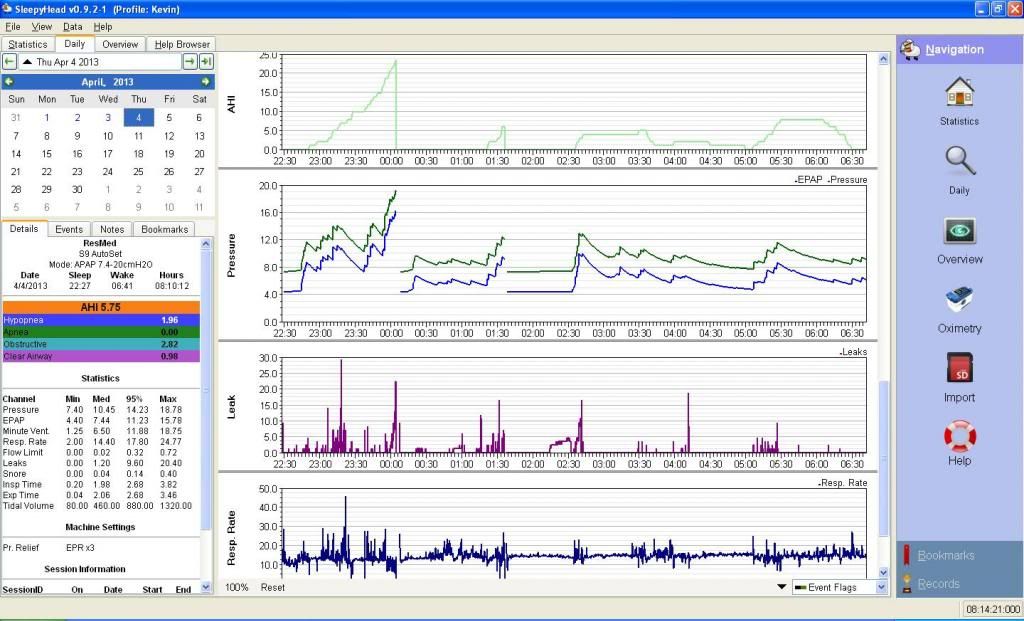
Task: Click the EPAP legend label on the Pressure graph
Action: pyautogui.click(x=810, y=180)
